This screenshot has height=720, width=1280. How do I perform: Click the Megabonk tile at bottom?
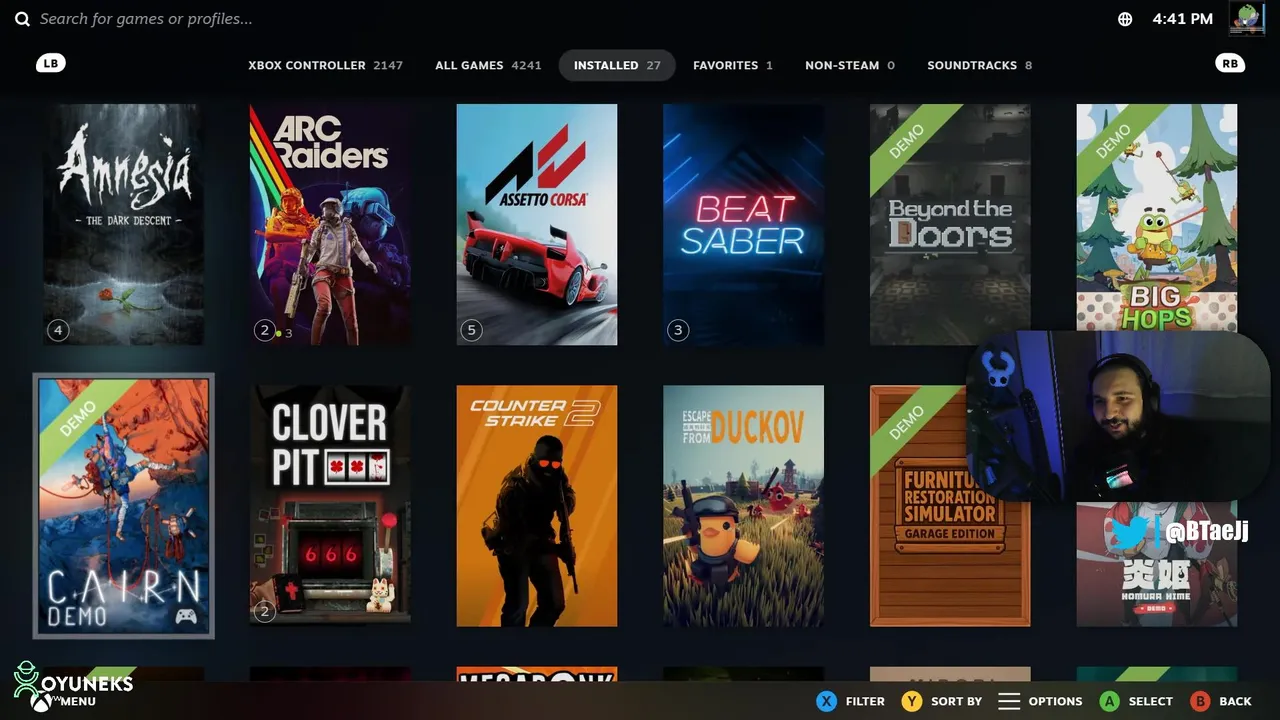pyautogui.click(x=537, y=676)
